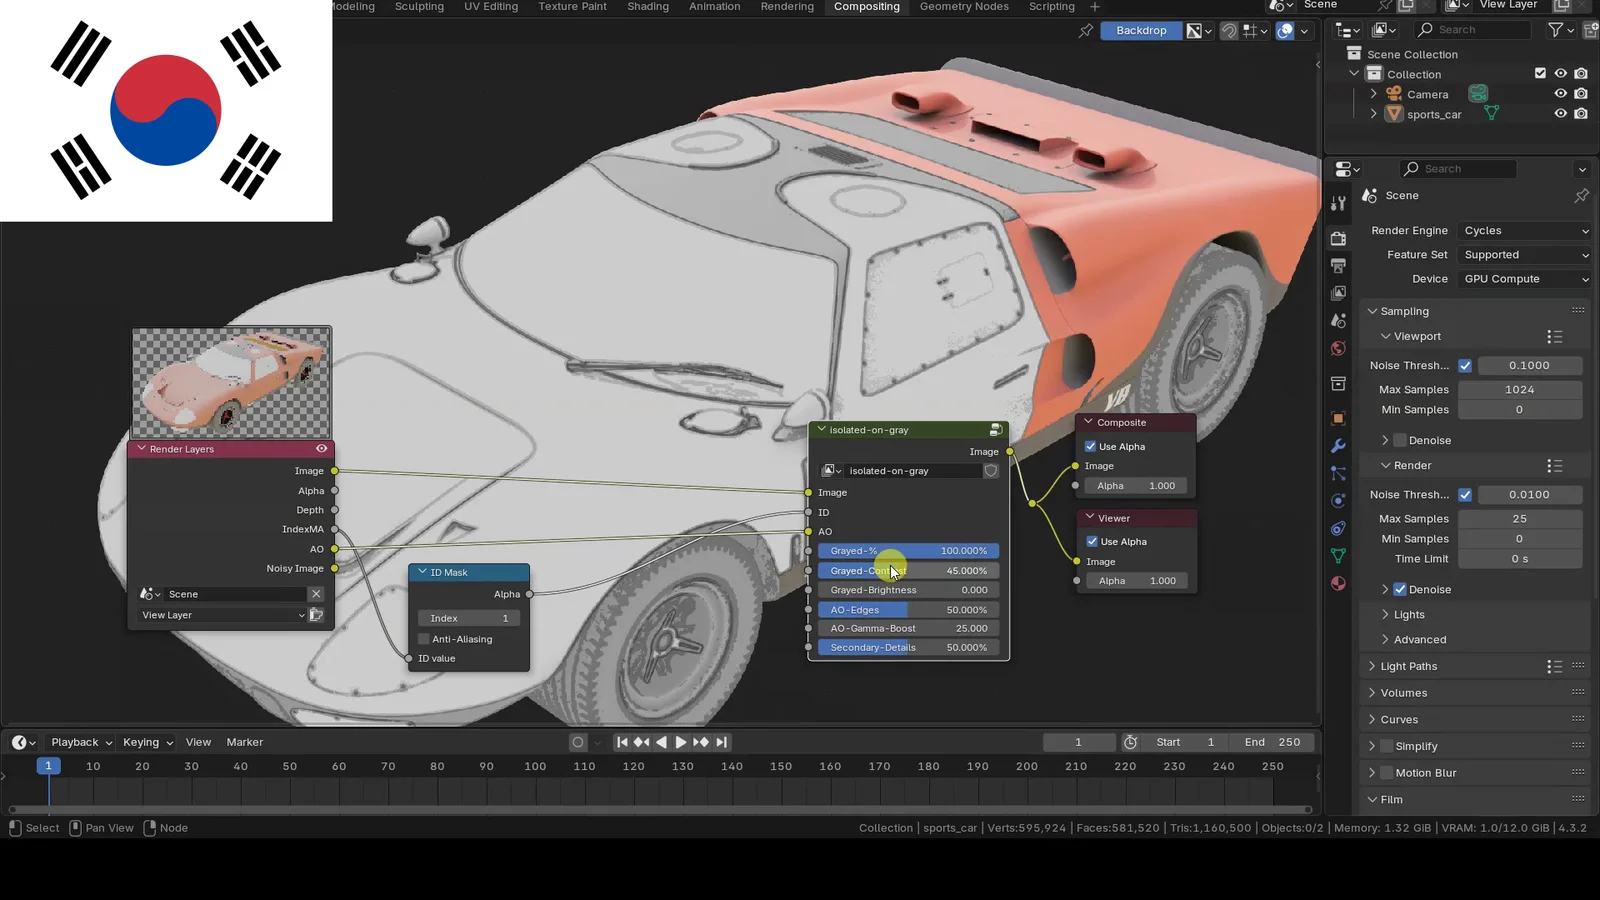The width and height of the screenshot is (1600, 900).
Task: Enable Anti-Aliasing in ID Mask node
Action: (x=424, y=639)
